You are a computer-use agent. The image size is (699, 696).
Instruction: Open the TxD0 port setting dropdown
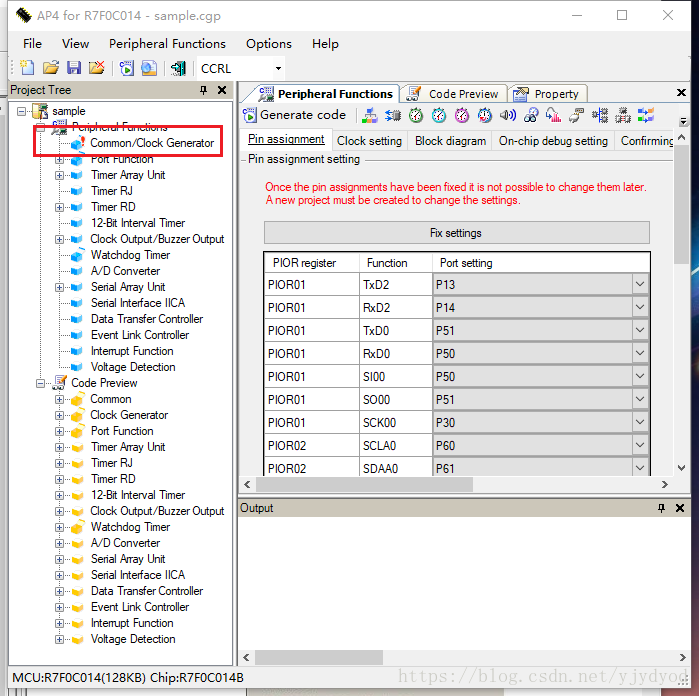(x=640, y=330)
